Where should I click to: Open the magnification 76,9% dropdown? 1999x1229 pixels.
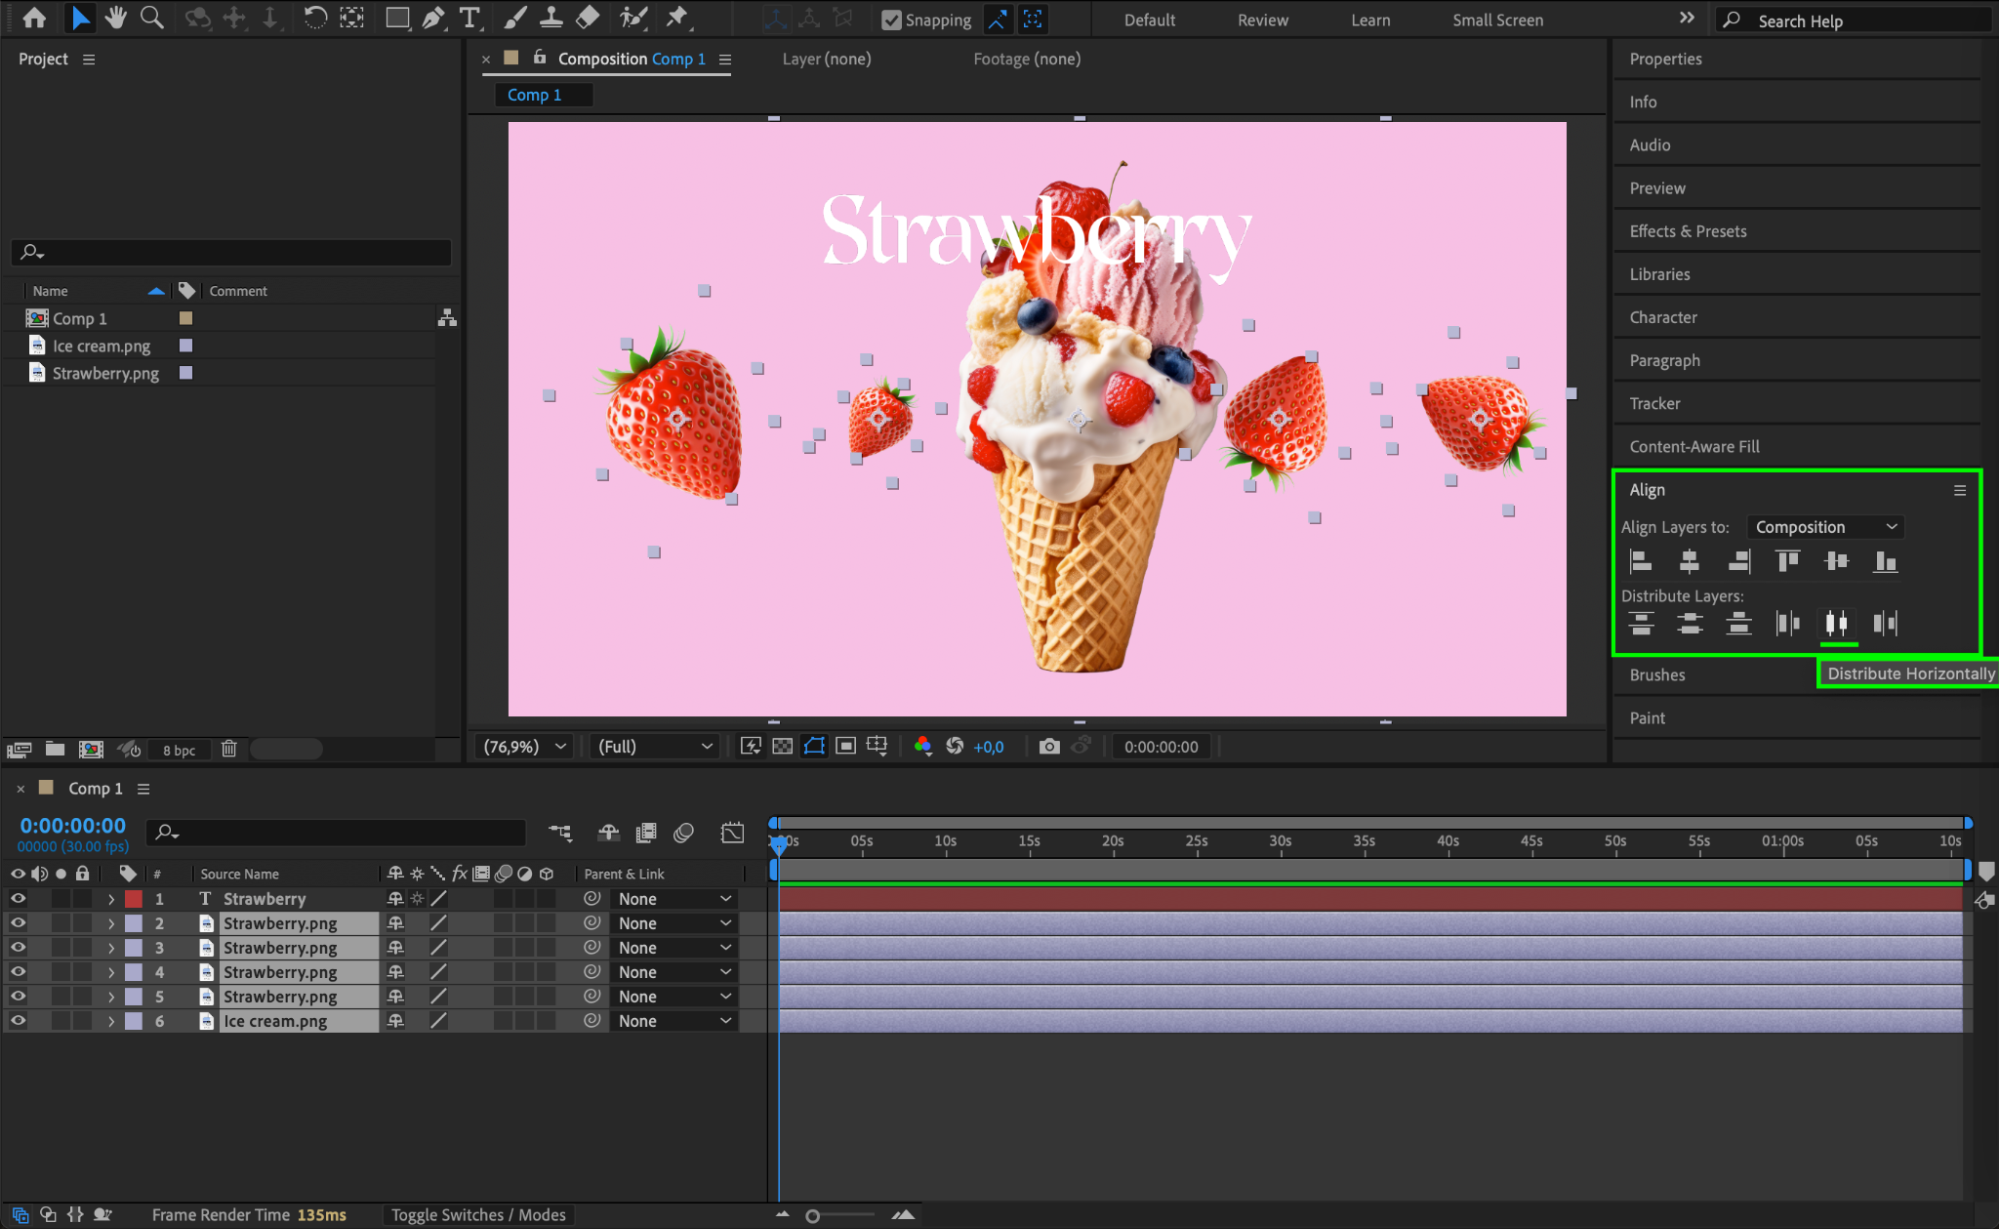click(524, 747)
